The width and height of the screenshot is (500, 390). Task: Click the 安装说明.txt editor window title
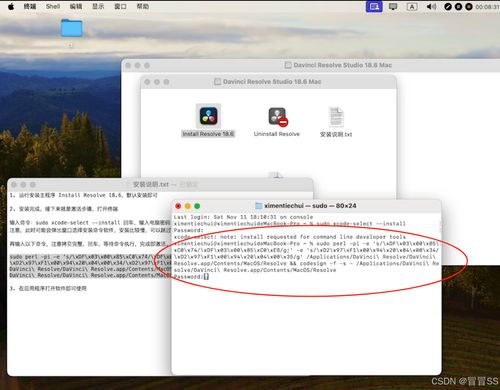pos(151,184)
